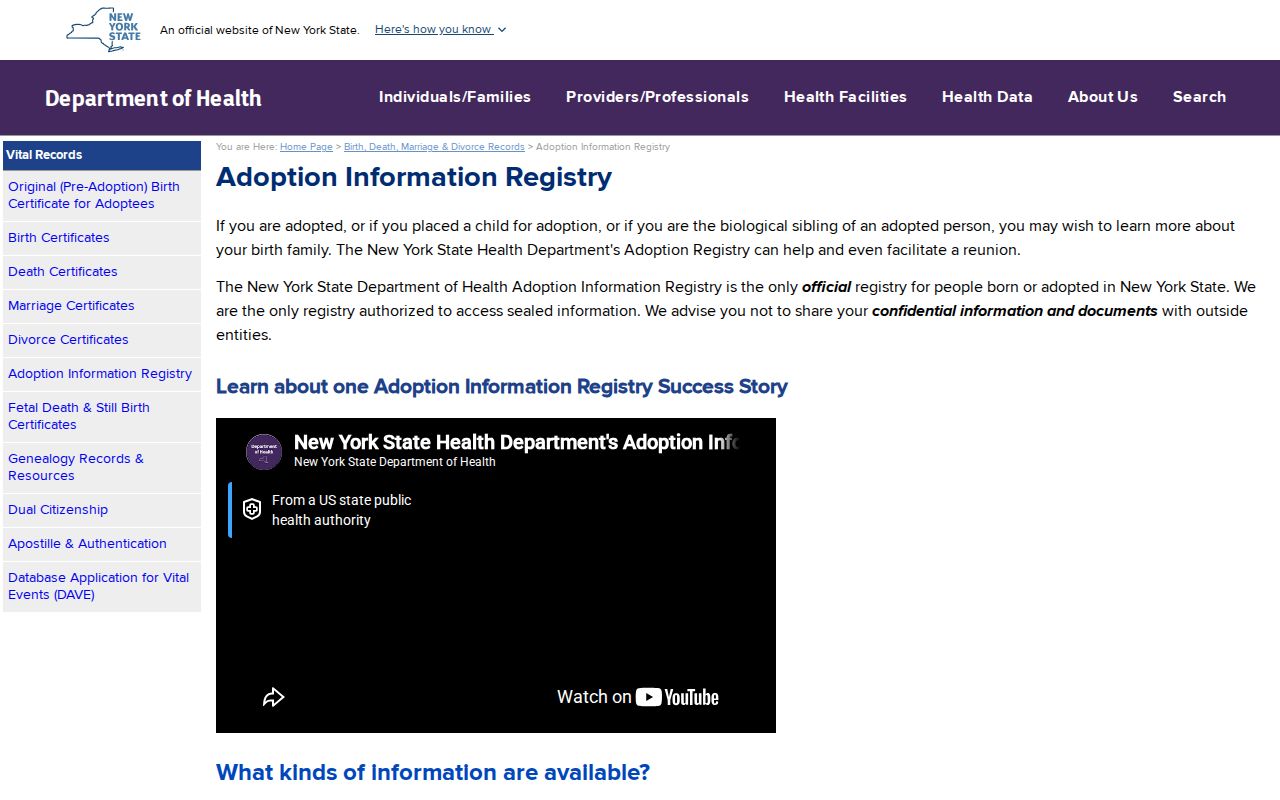Open Death Certificates in sidebar
This screenshot has width=1280, height=800.
(102, 272)
